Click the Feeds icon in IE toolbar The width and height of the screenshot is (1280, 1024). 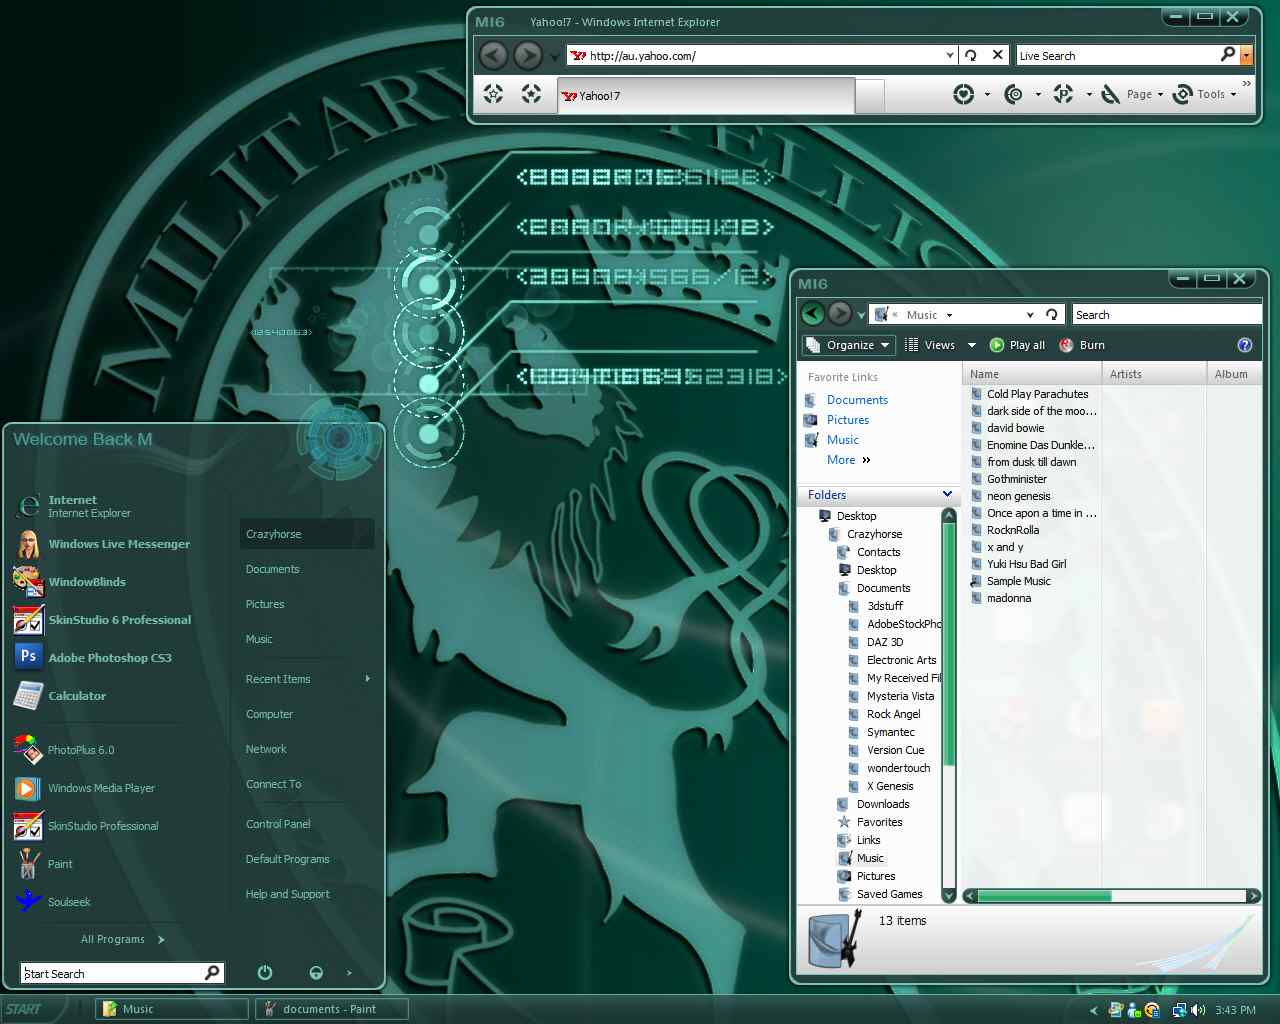pyautogui.click(x=1014, y=94)
